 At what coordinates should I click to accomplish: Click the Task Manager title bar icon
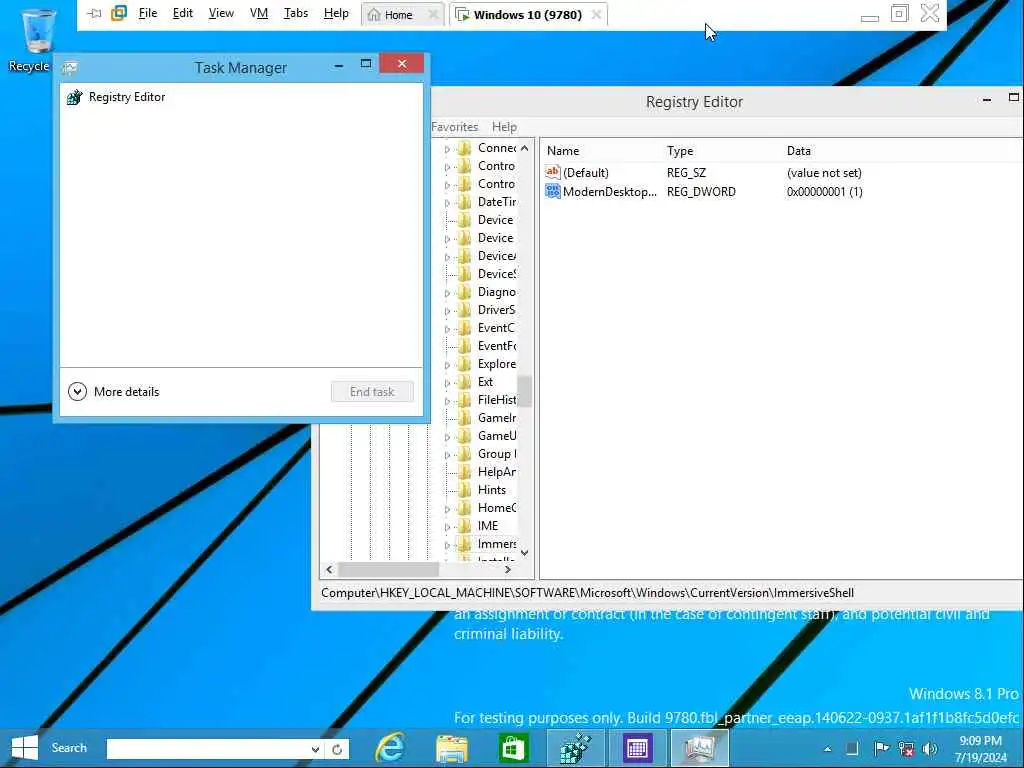(x=70, y=67)
